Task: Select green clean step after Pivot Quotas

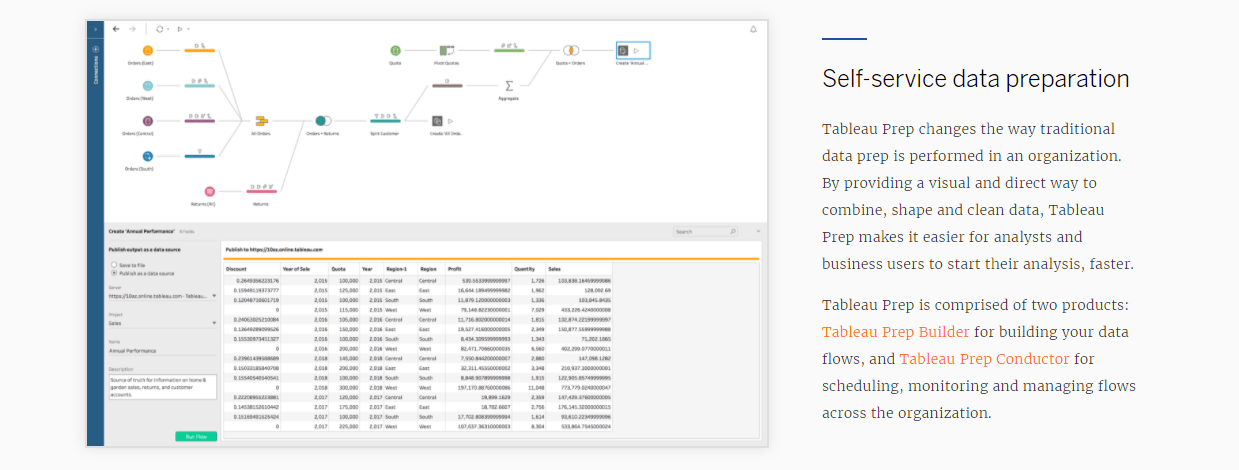Action: point(509,50)
